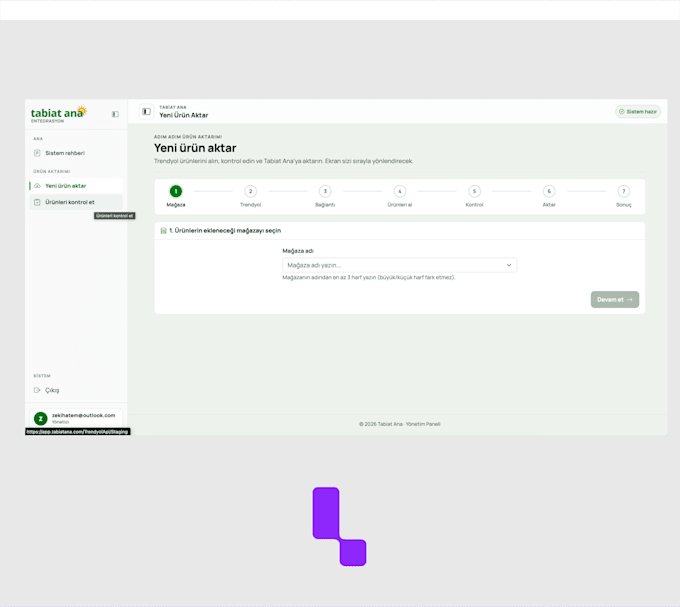Click the ADIM ADIM ÜRÜN AKTARIMI label

[x=188, y=137]
